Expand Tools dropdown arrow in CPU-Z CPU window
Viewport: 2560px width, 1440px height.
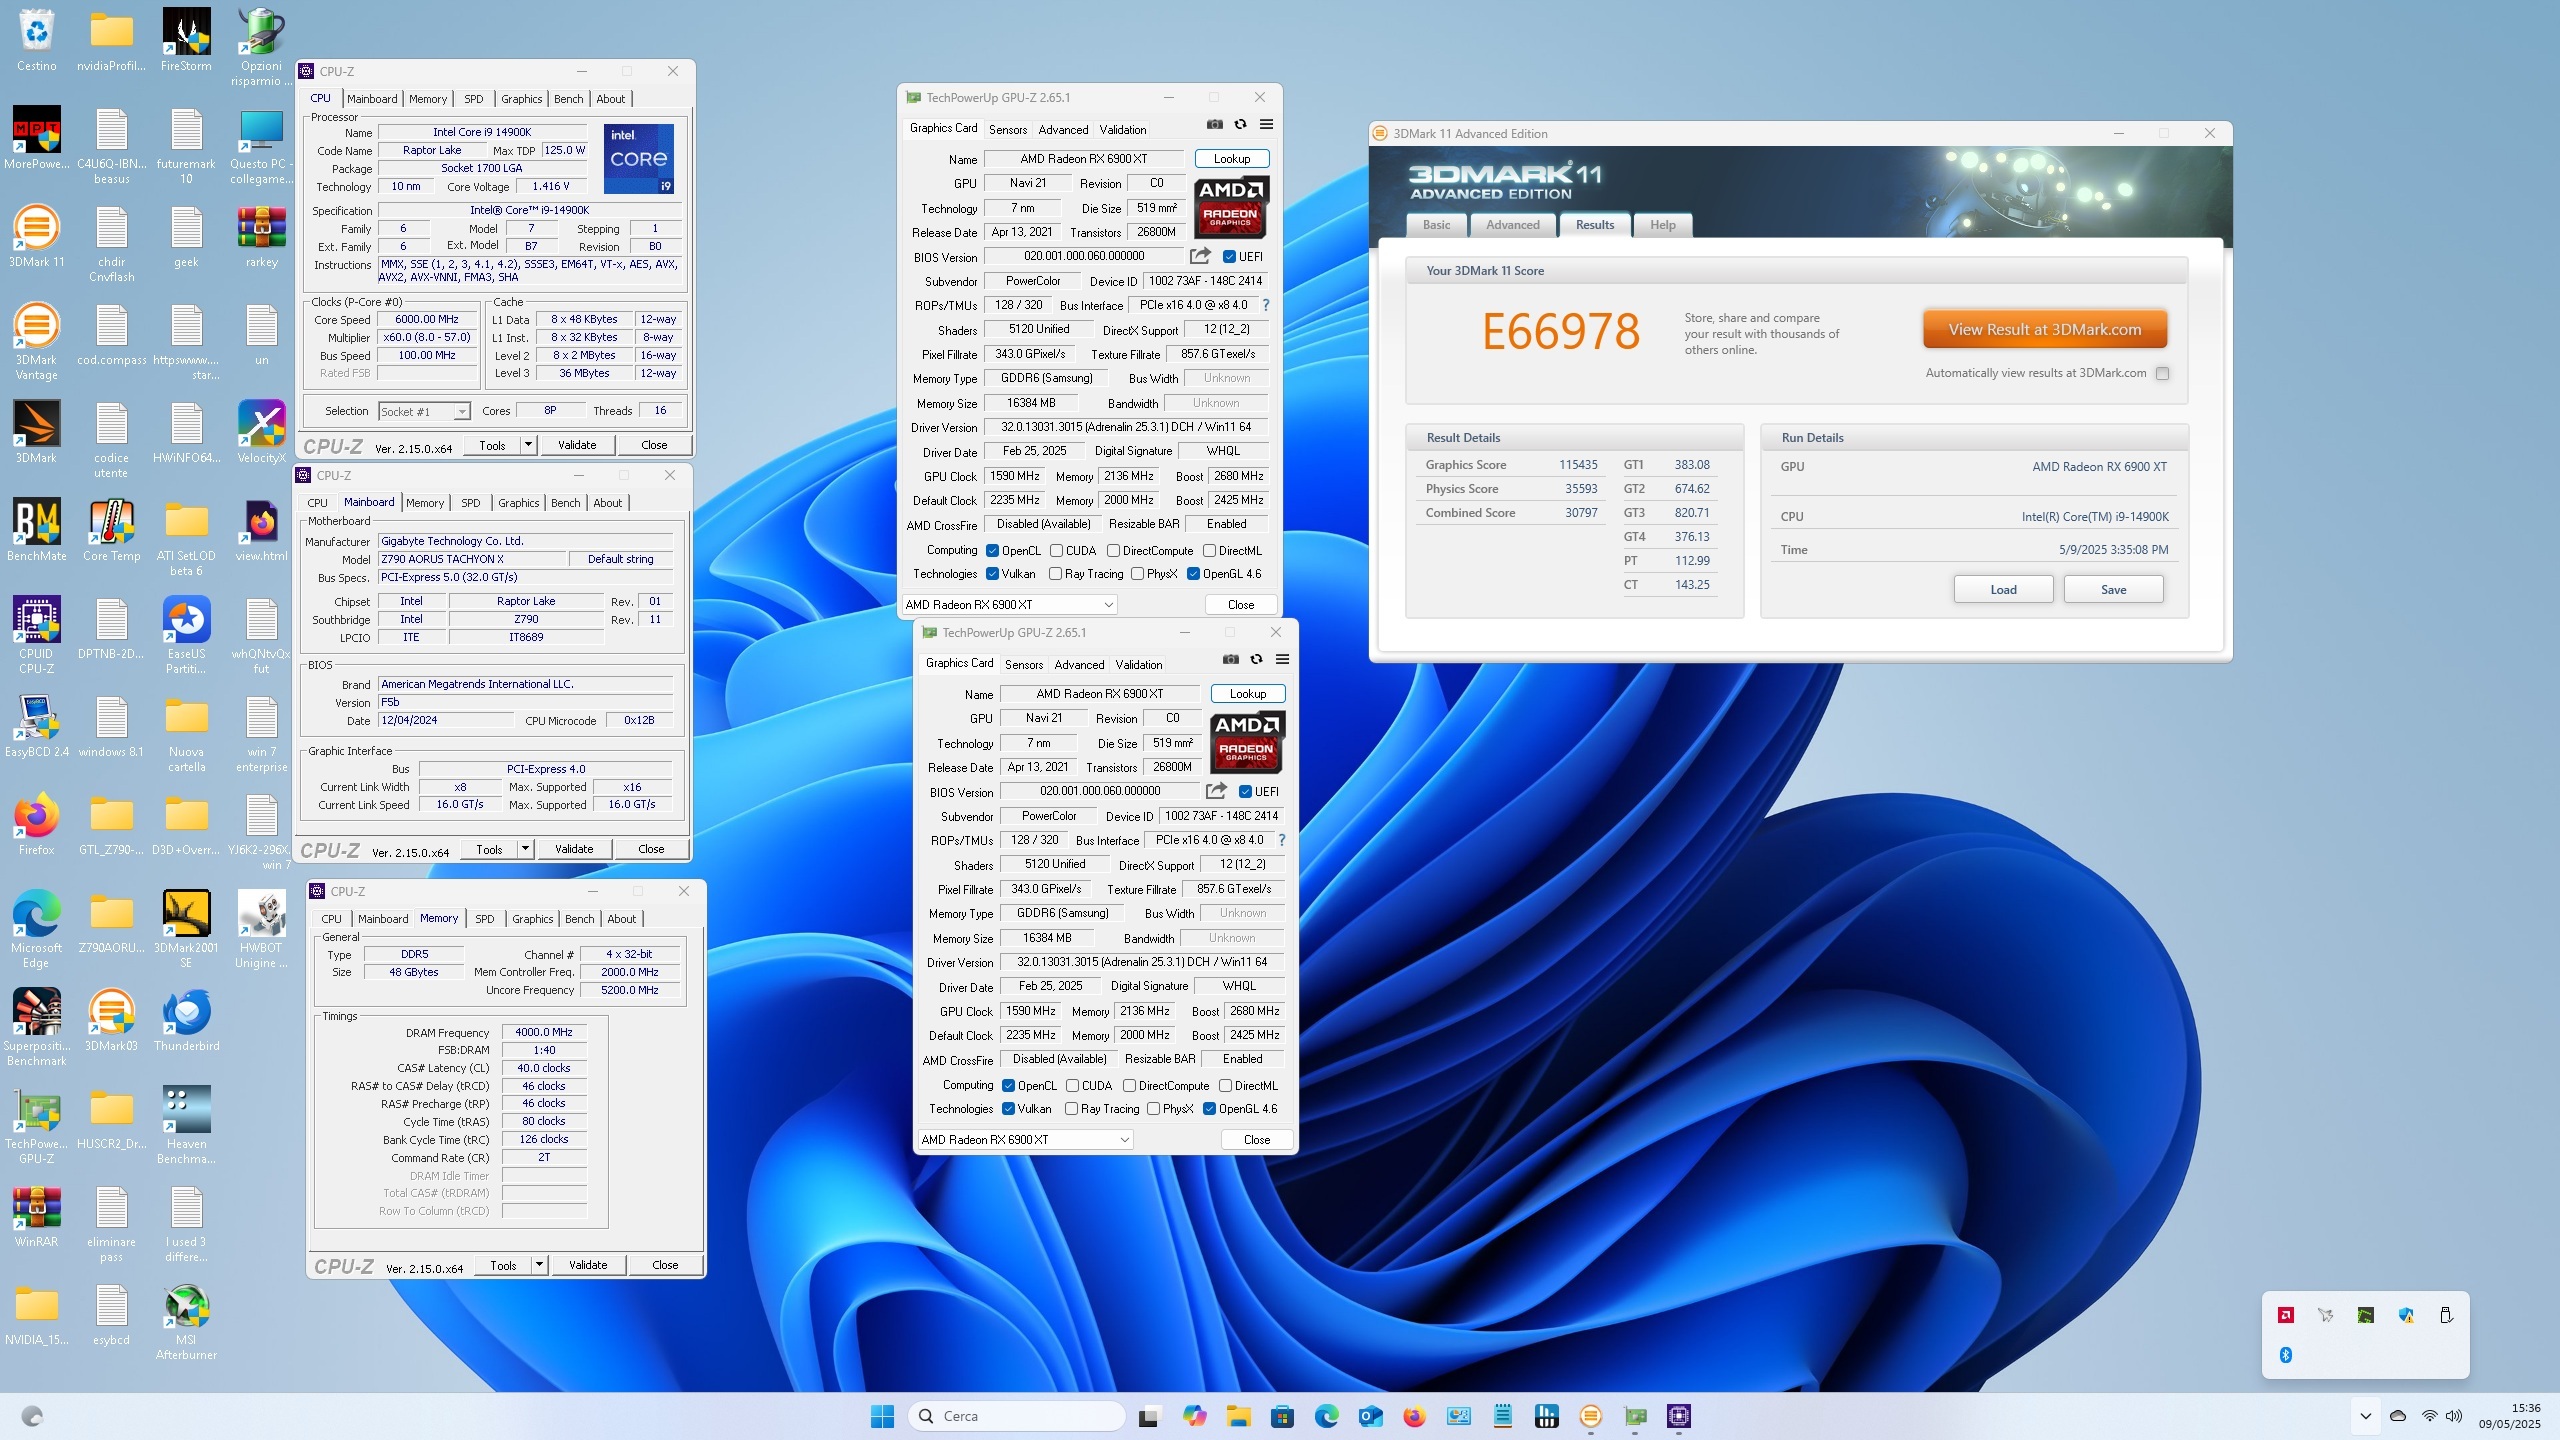click(528, 444)
